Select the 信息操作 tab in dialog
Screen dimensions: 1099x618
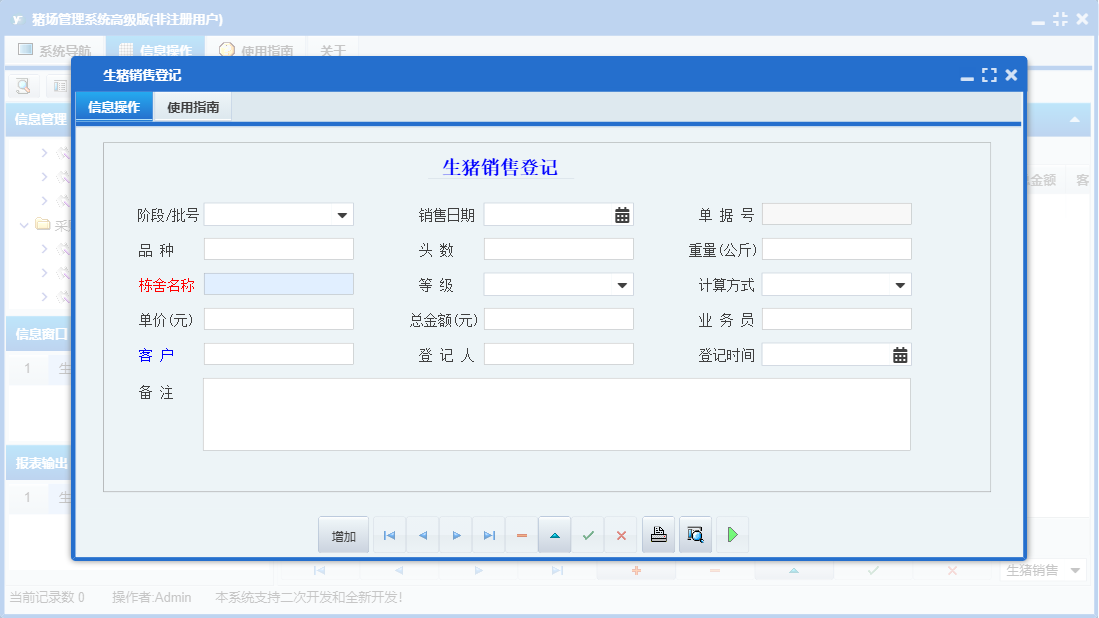coord(114,107)
